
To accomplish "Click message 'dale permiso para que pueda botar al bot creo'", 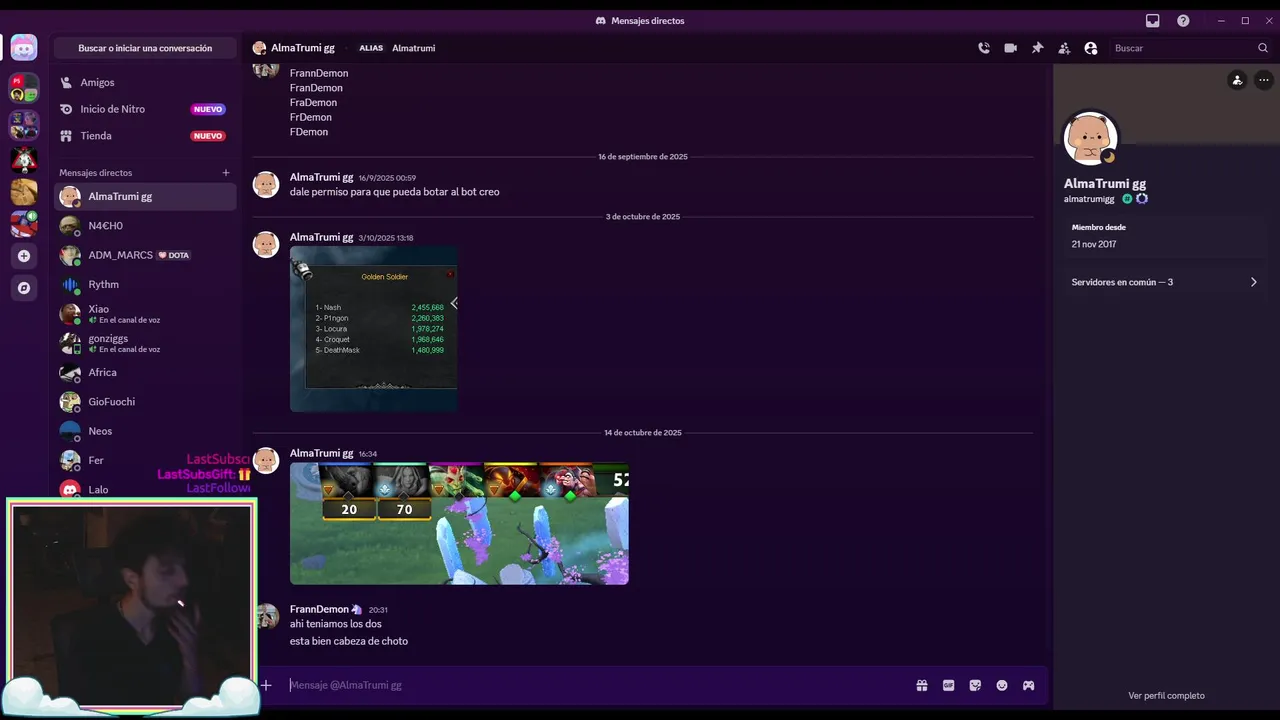I will [x=394, y=192].
